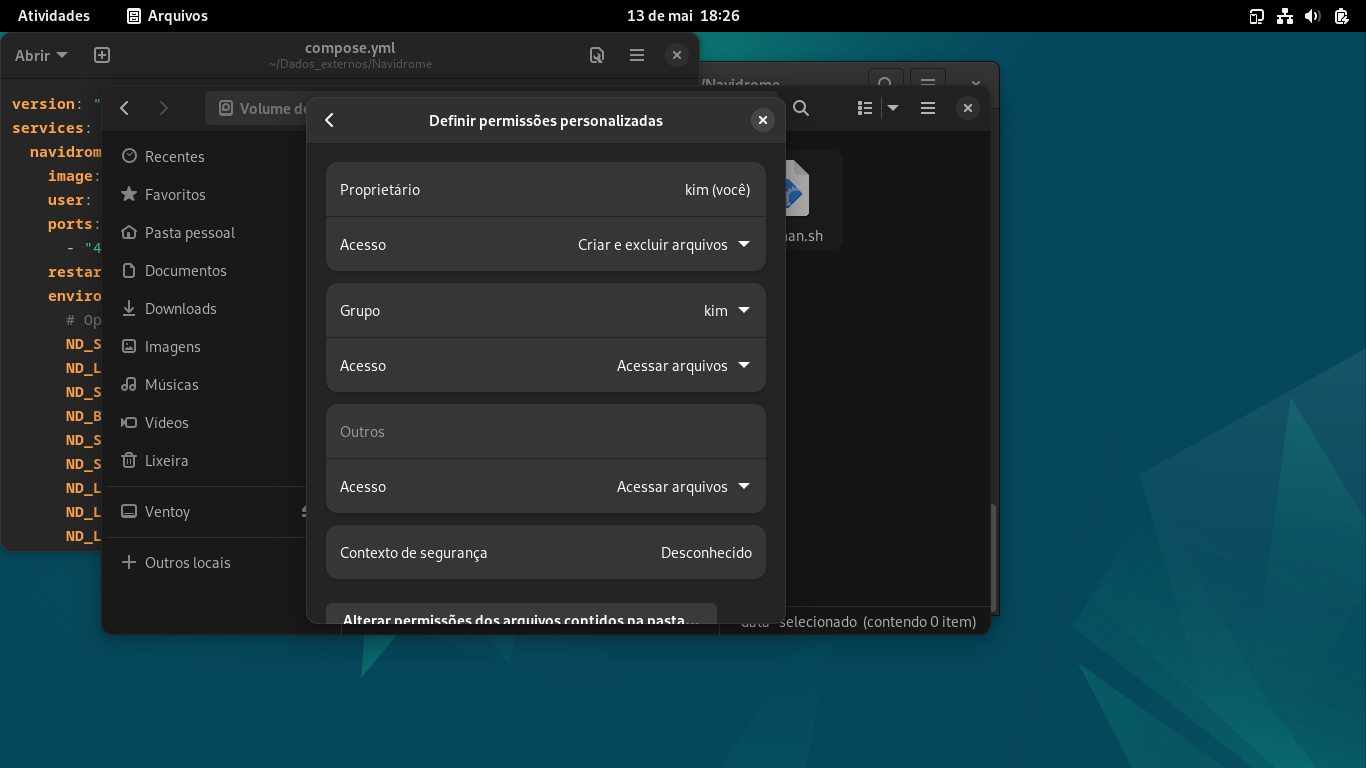Viewport: 1366px width, 768px height.
Task: Open text editor hamburger menu
Action: point(637,55)
